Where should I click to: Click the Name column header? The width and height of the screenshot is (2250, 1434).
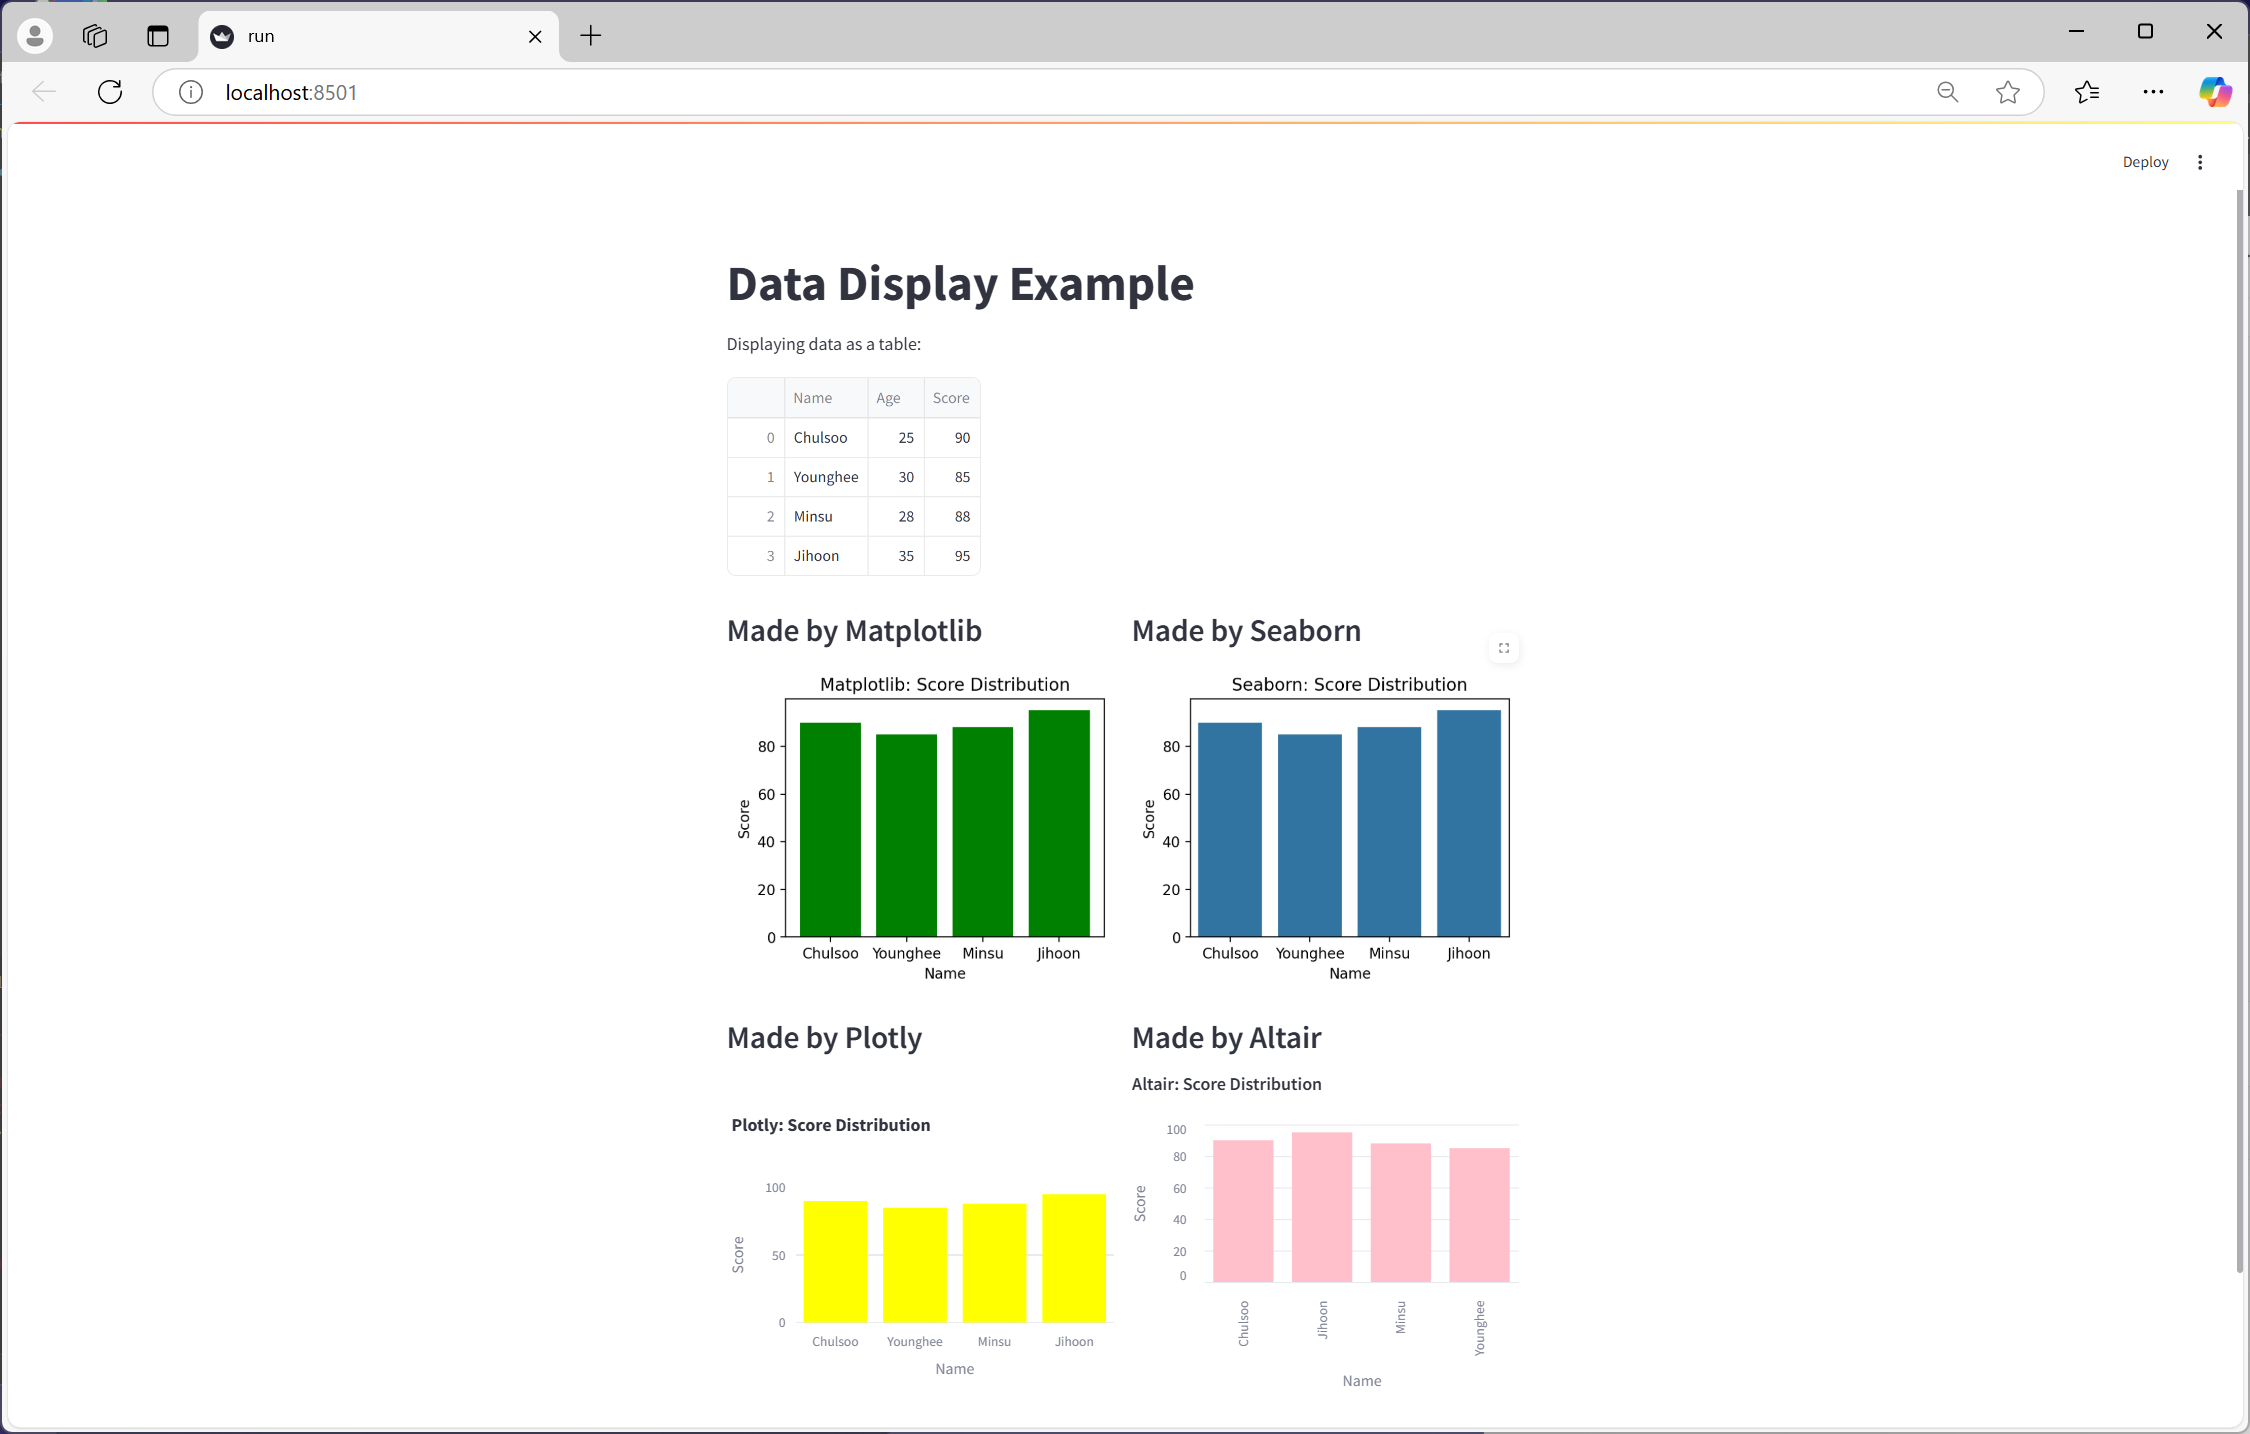[826, 398]
